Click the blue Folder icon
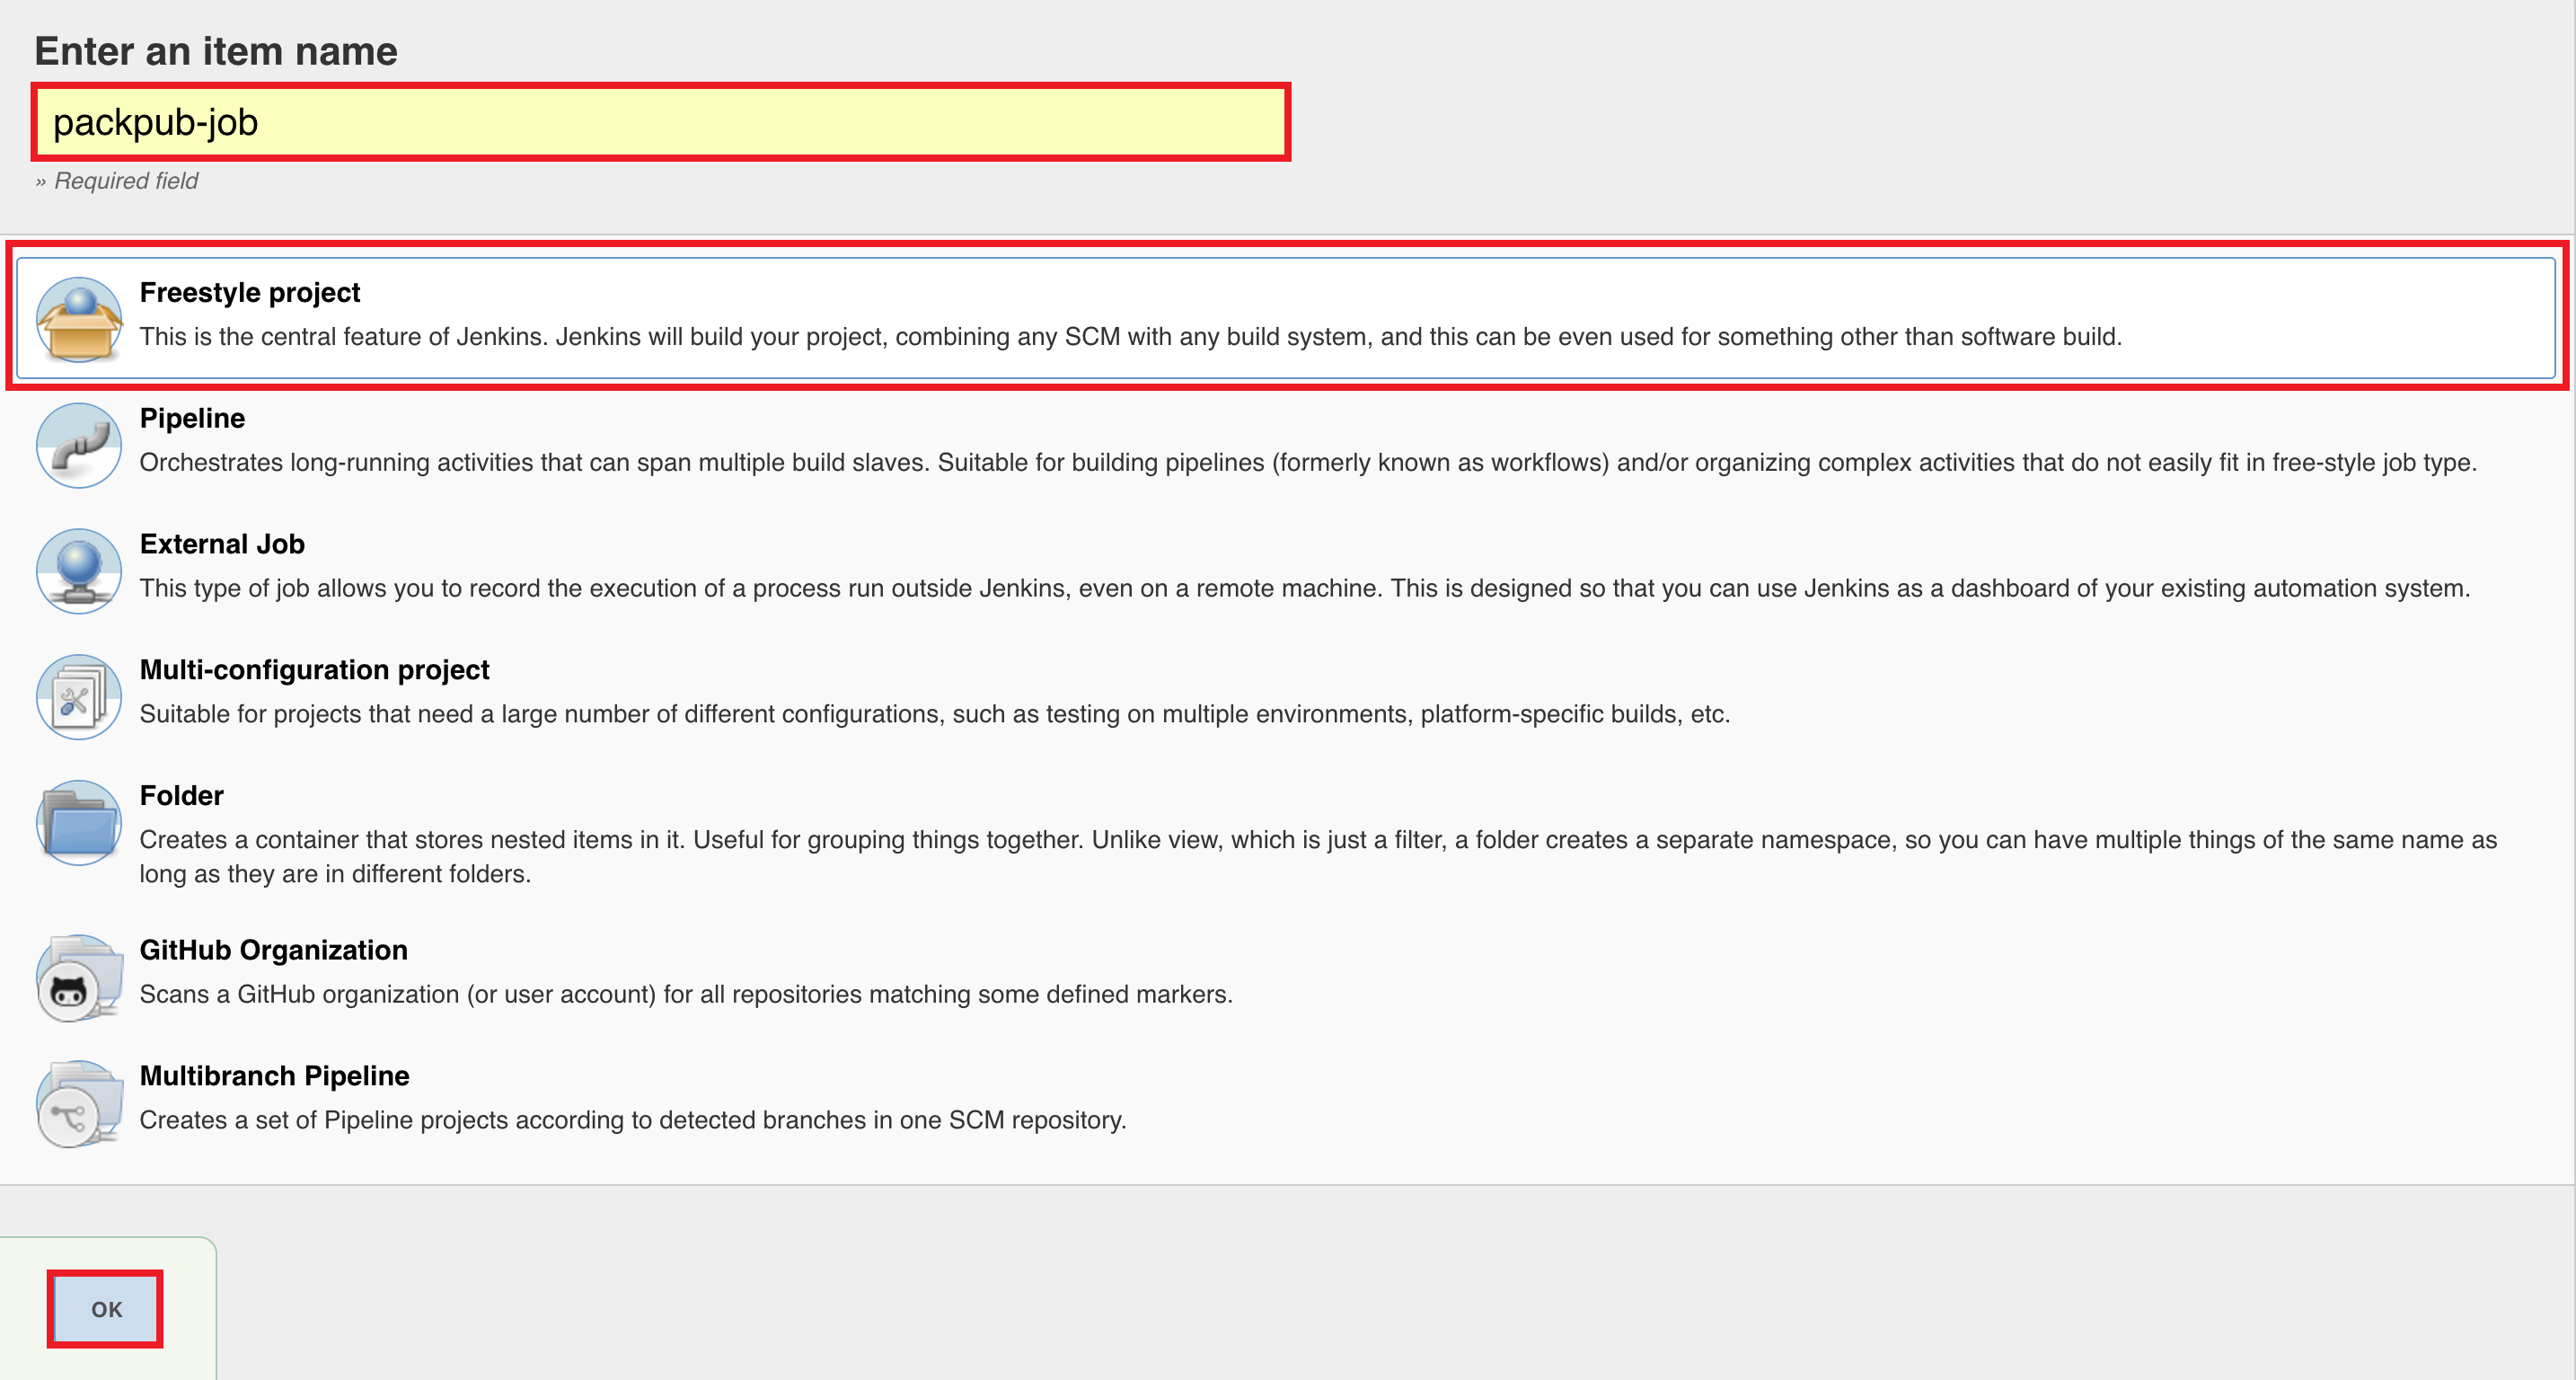This screenshot has height=1380, width=2576. click(x=79, y=823)
